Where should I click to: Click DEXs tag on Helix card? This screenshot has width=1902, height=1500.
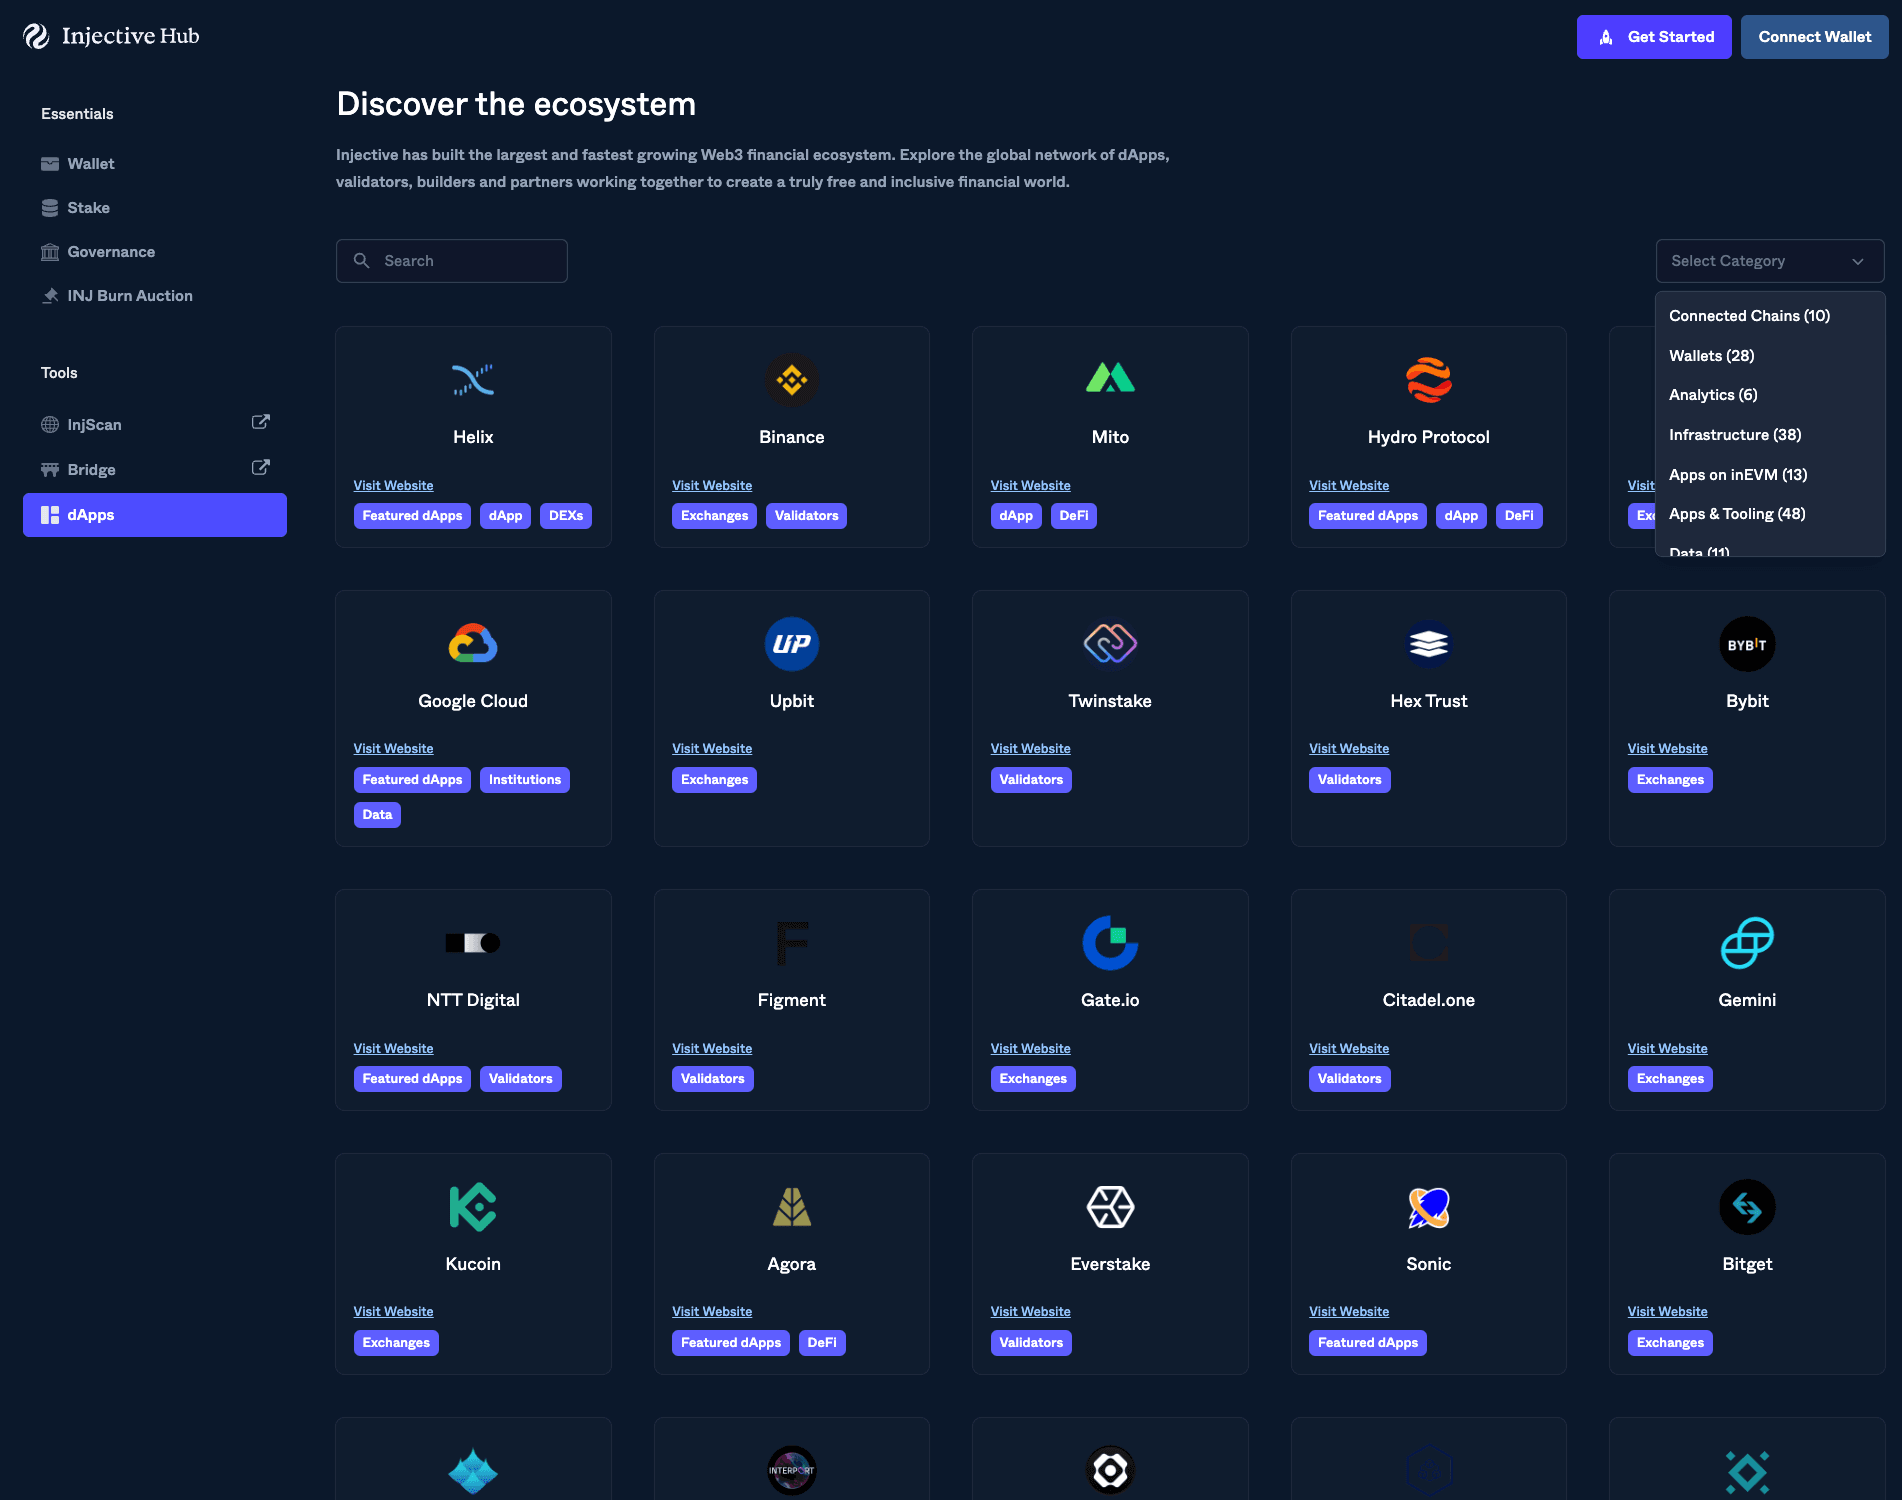(x=566, y=516)
